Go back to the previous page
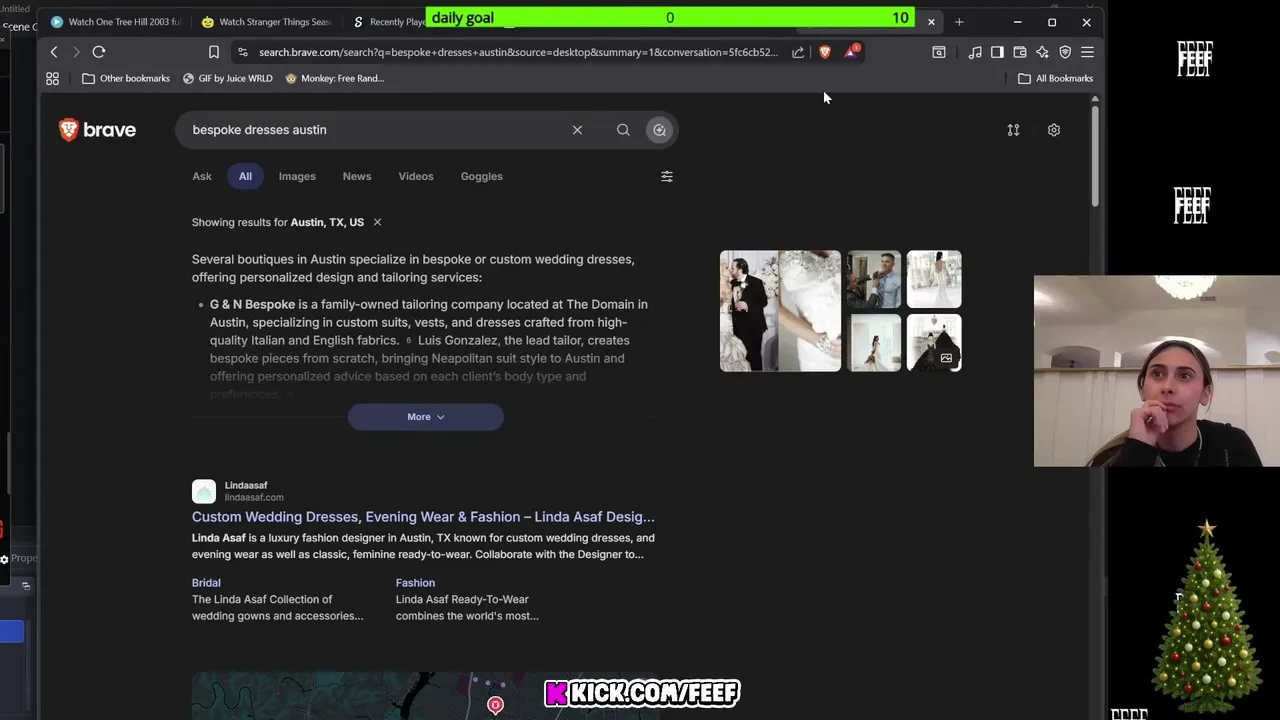This screenshot has width=1280, height=720. 54,52
